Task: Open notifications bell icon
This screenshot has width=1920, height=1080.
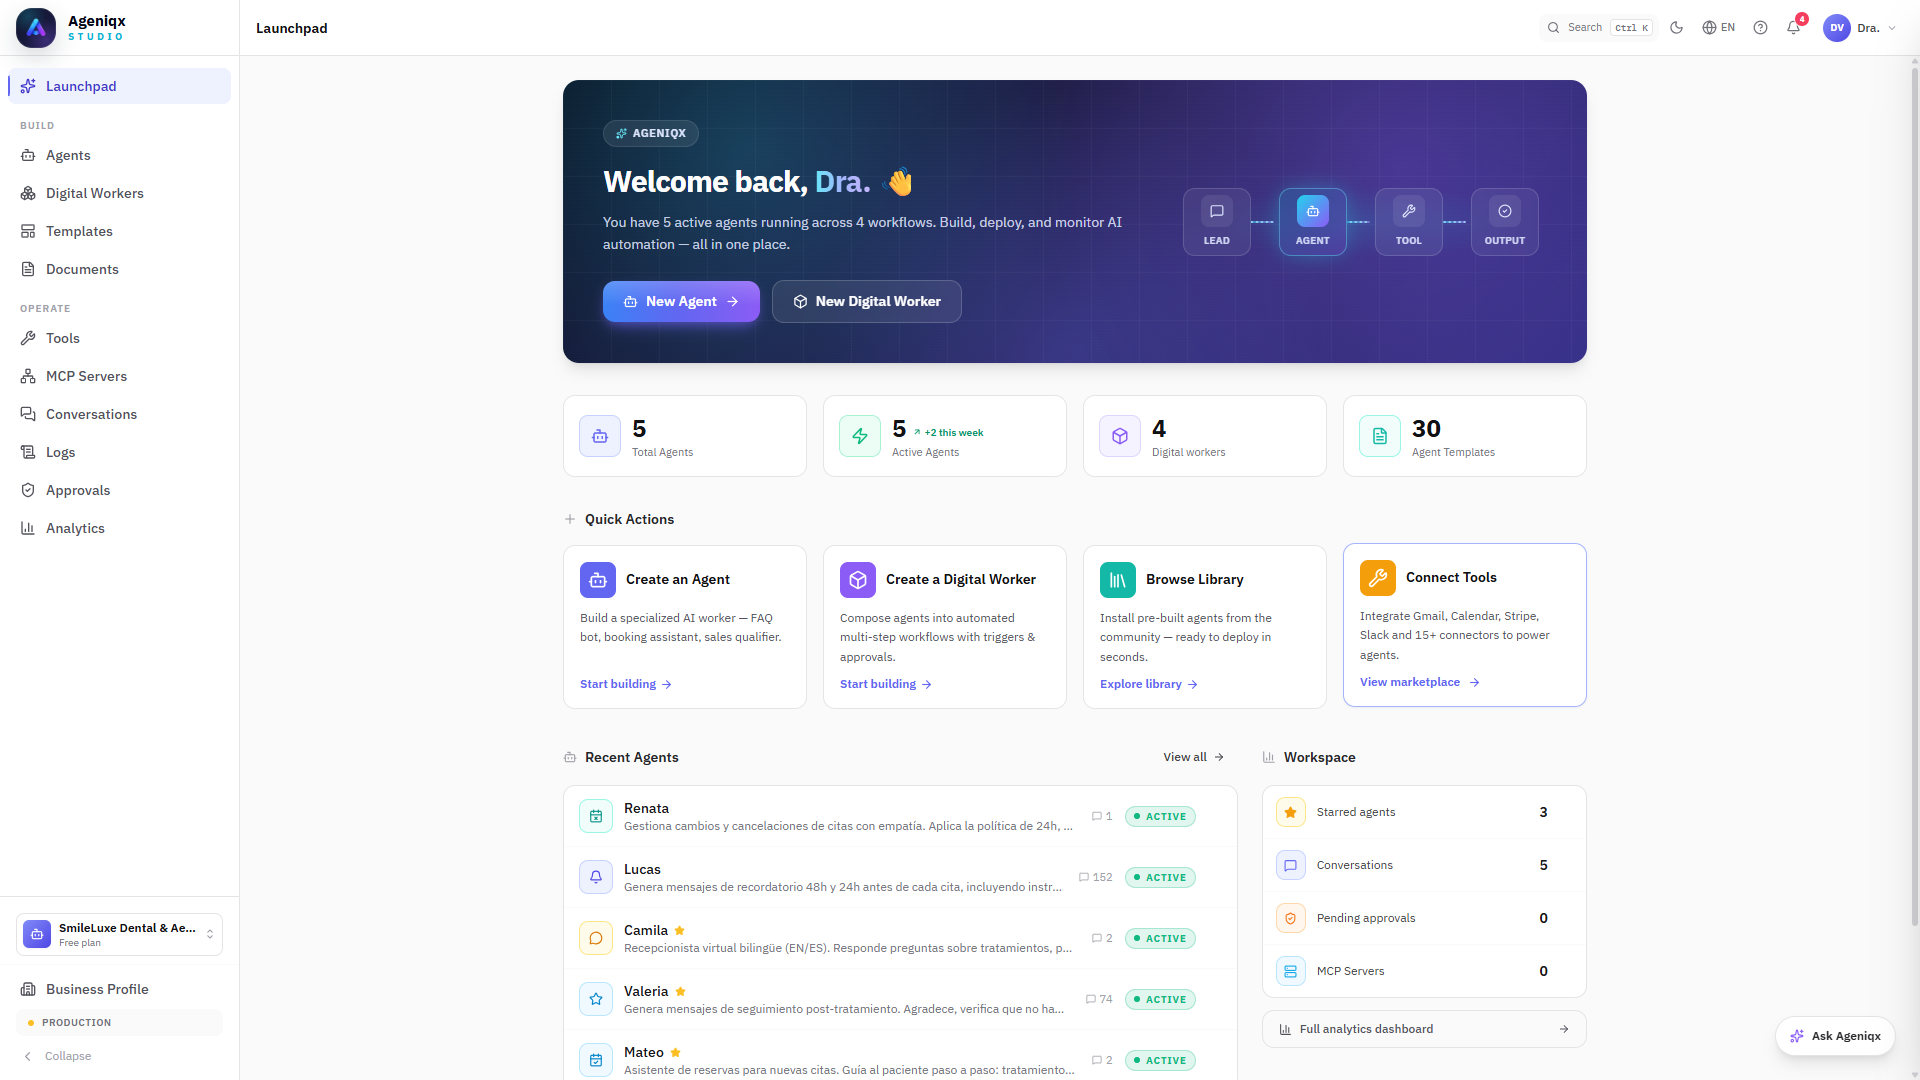Action: tap(1794, 28)
